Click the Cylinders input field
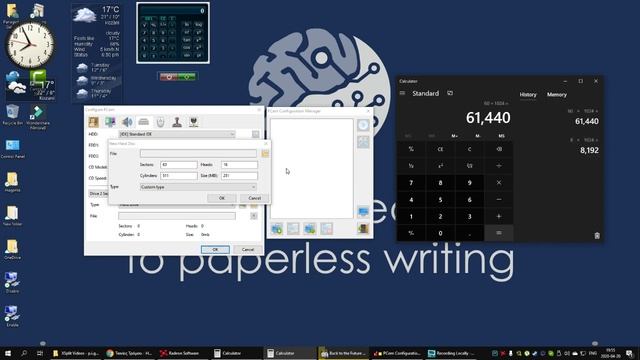 tap(179, 176)
